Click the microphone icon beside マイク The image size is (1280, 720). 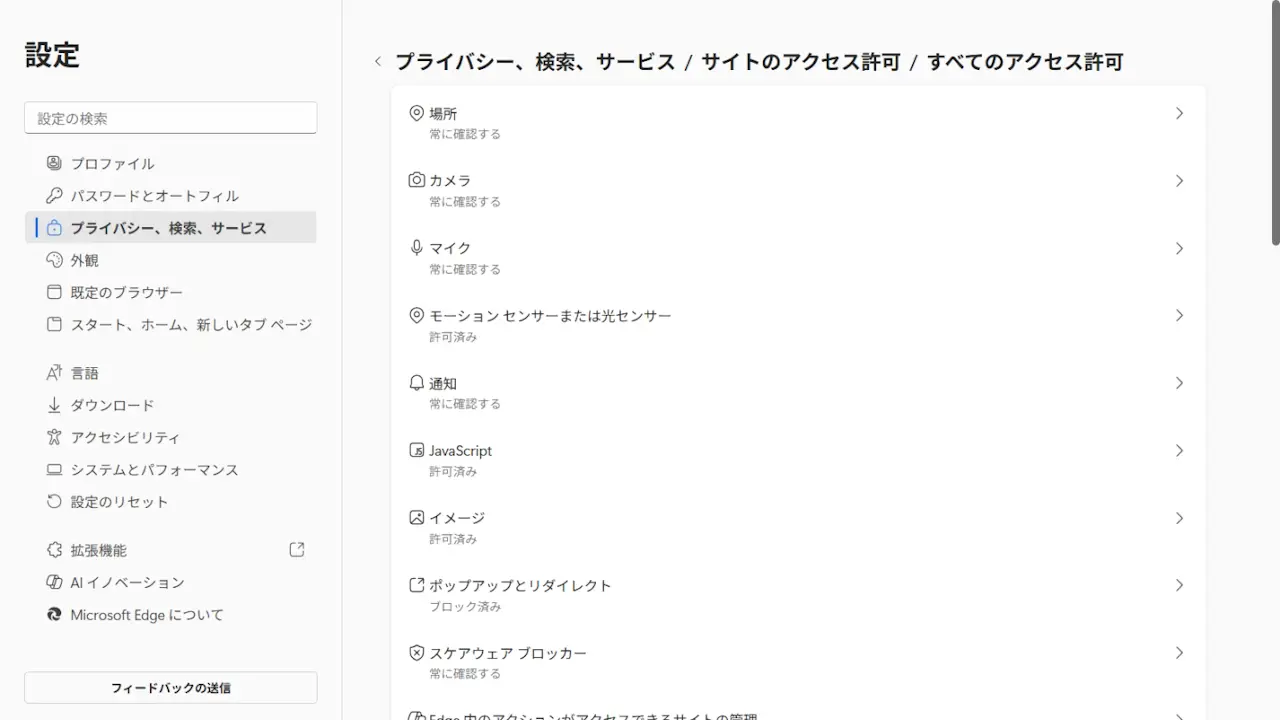tap(417, 248)
